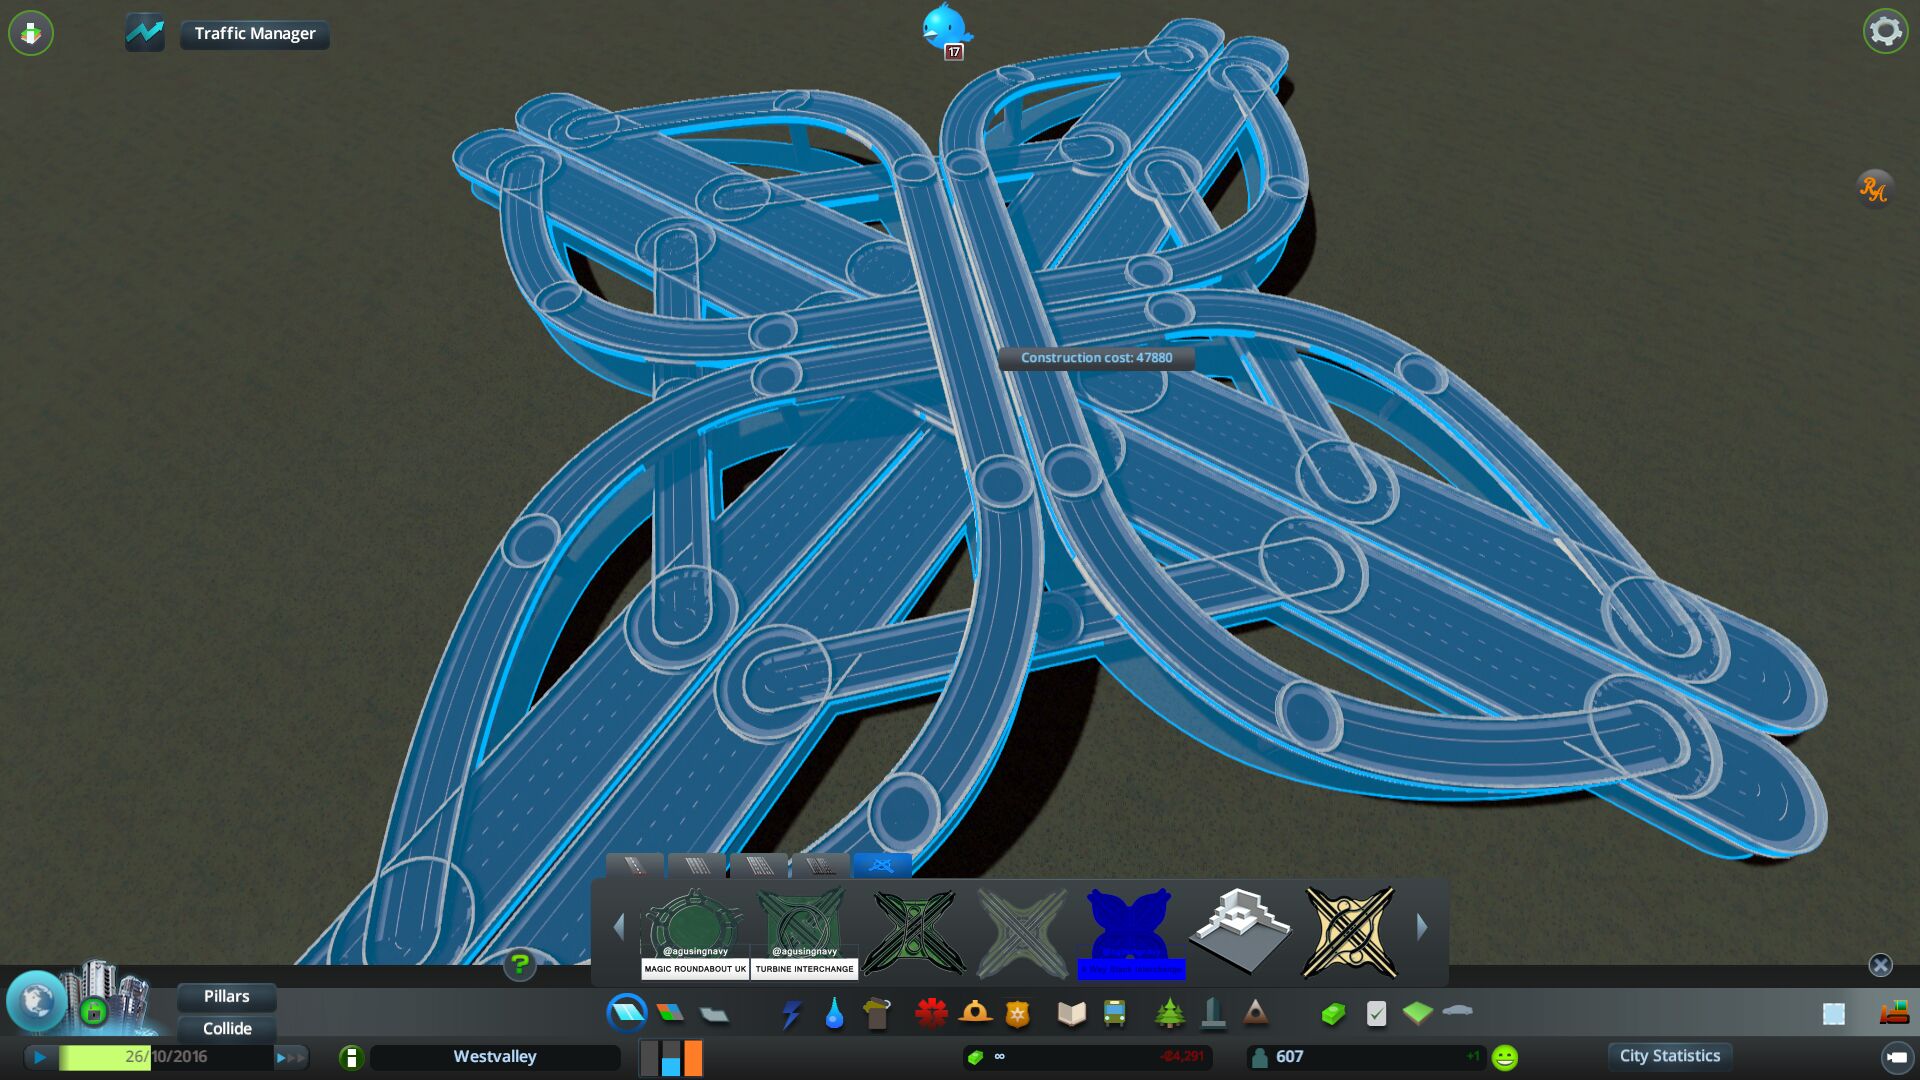
Task: Open the Healthcare services menu
Action: pos(931,1014)
